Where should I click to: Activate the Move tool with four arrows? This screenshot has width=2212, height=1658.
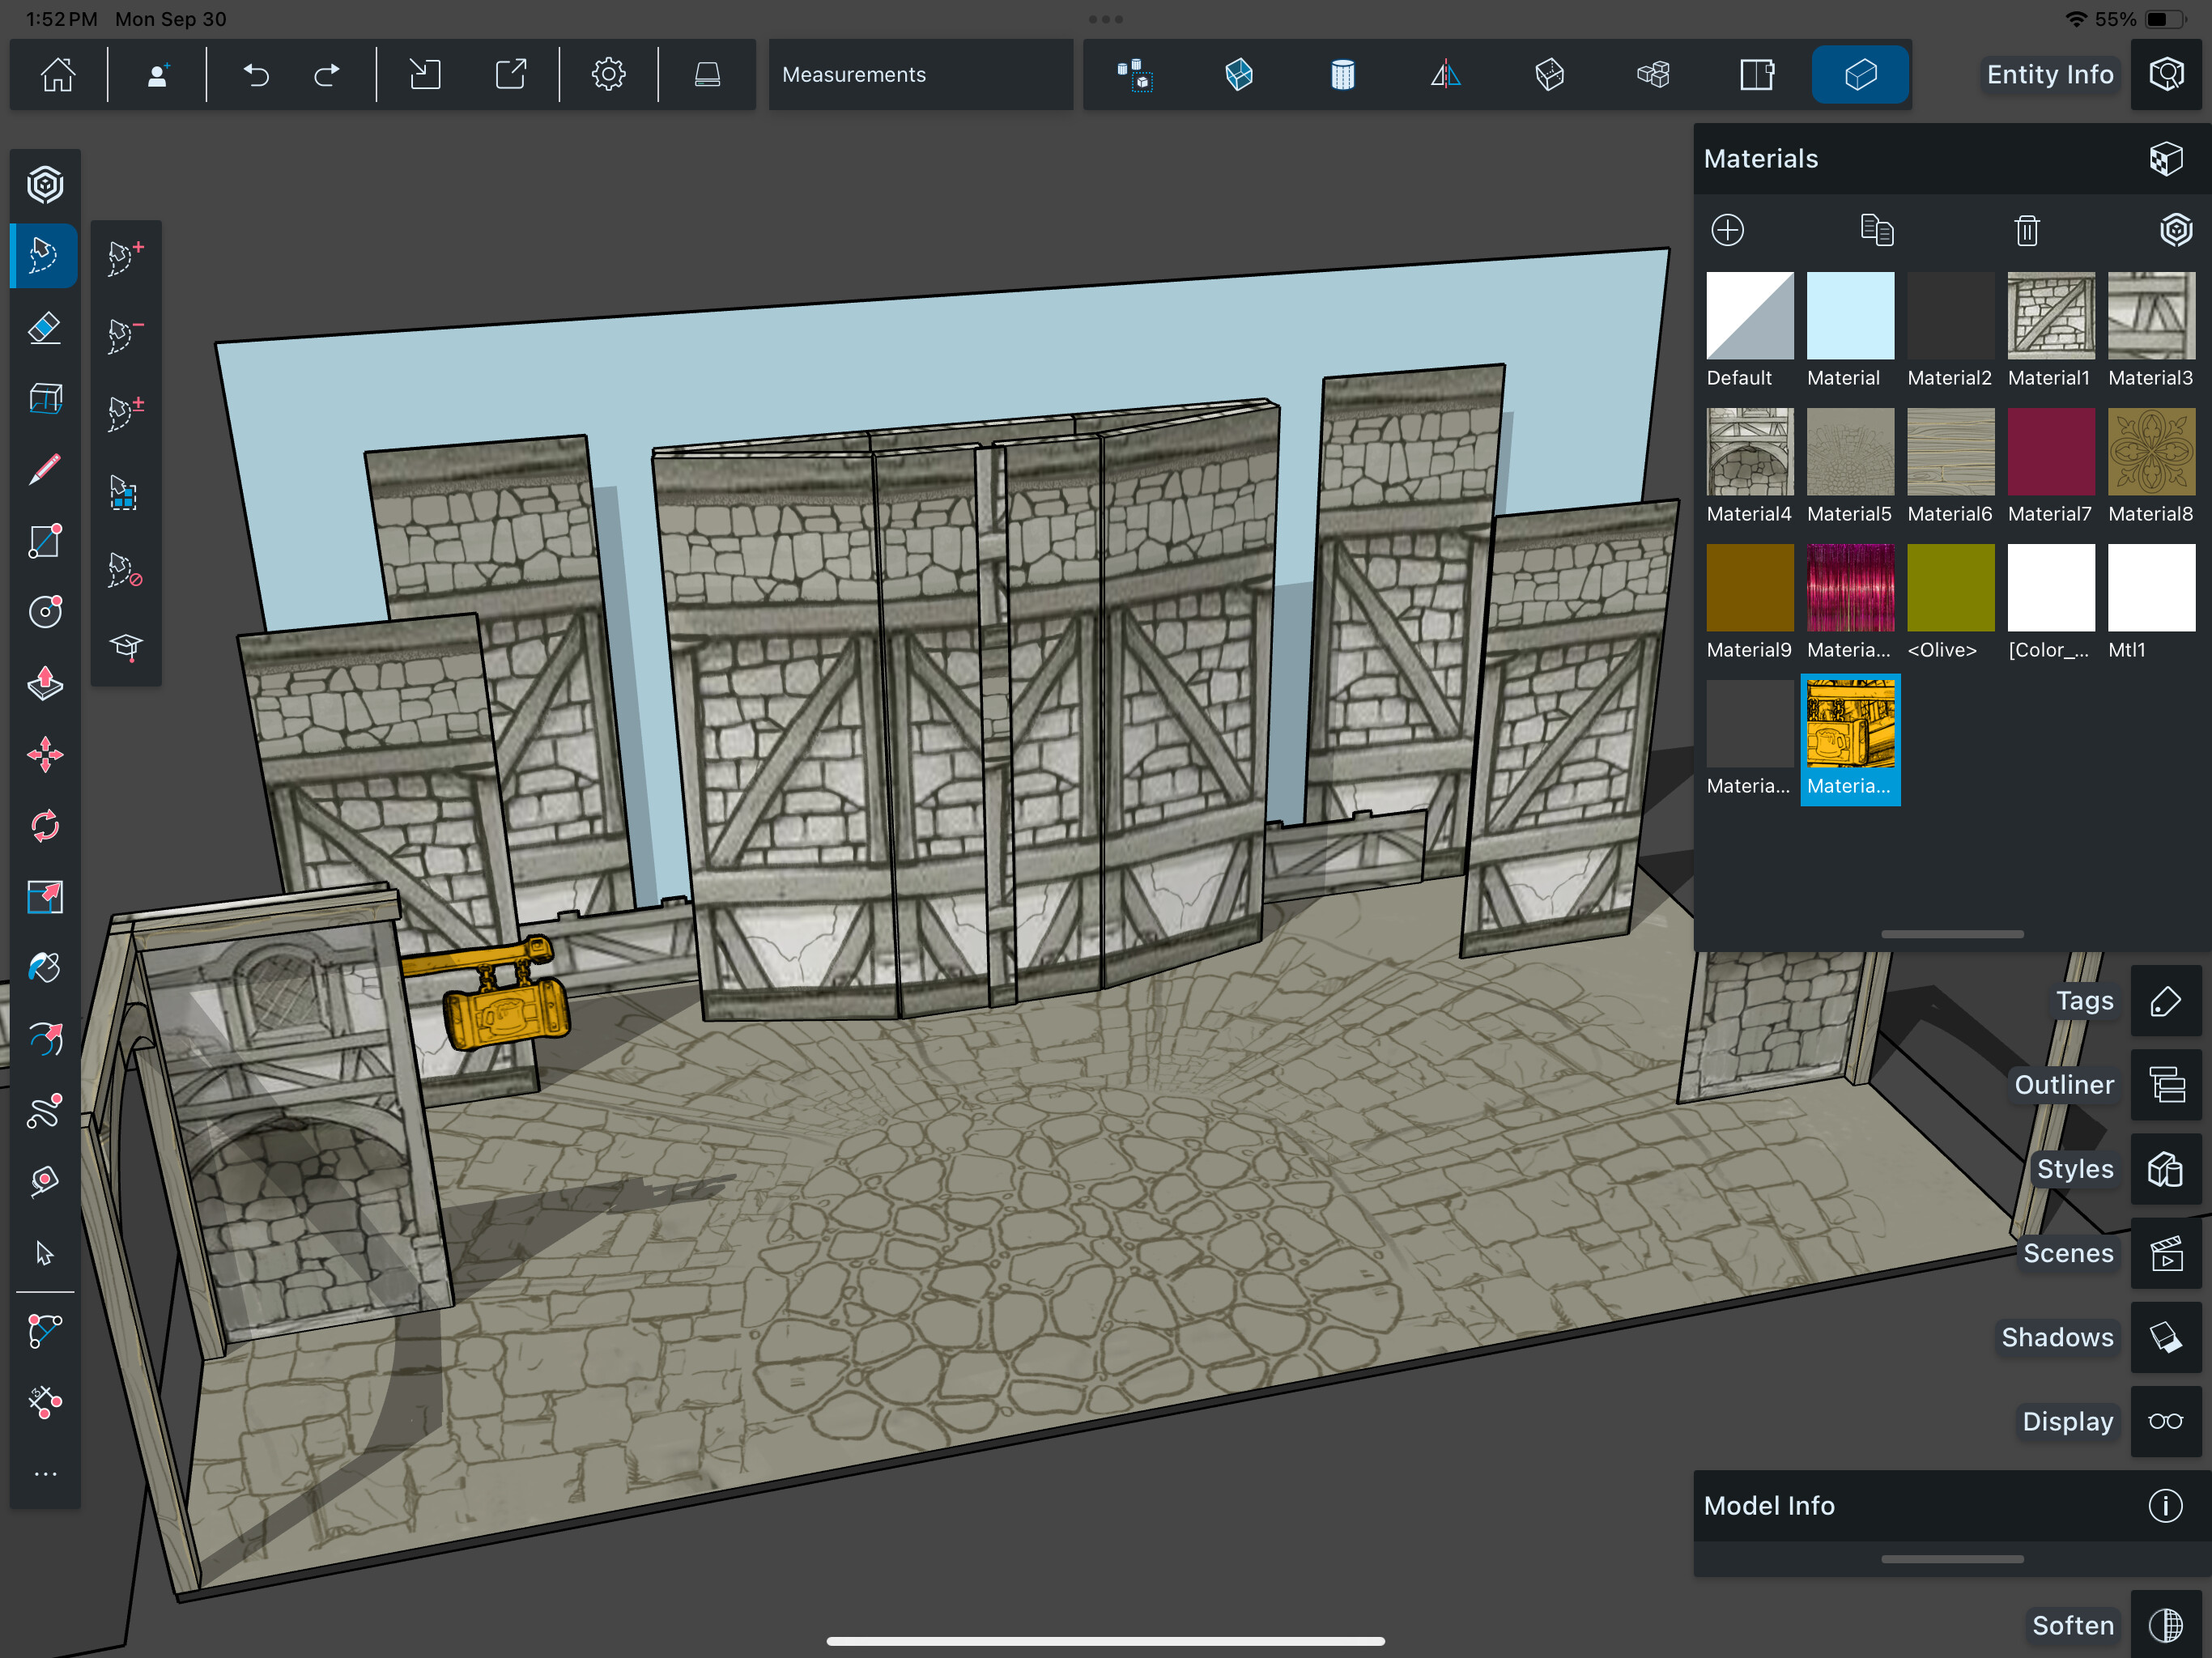click(x=45, y=755)
